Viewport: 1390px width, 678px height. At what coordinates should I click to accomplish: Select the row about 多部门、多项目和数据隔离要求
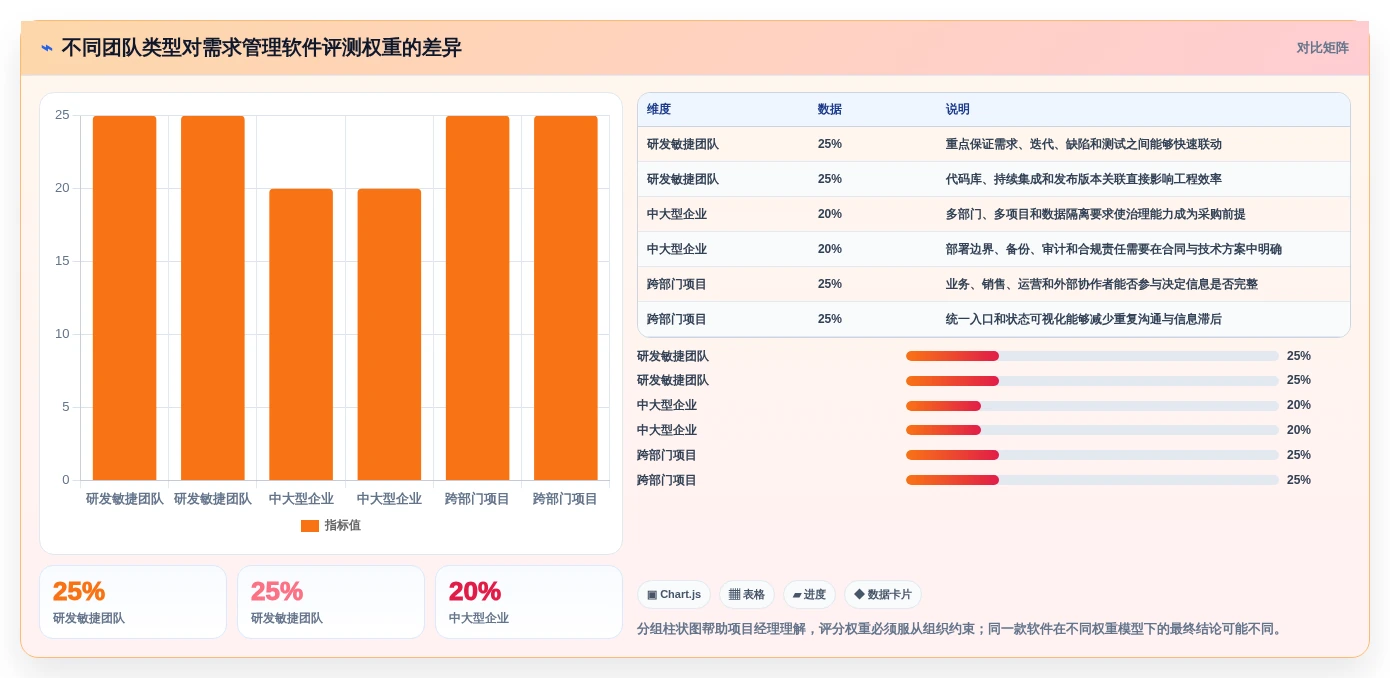[994, 214]
